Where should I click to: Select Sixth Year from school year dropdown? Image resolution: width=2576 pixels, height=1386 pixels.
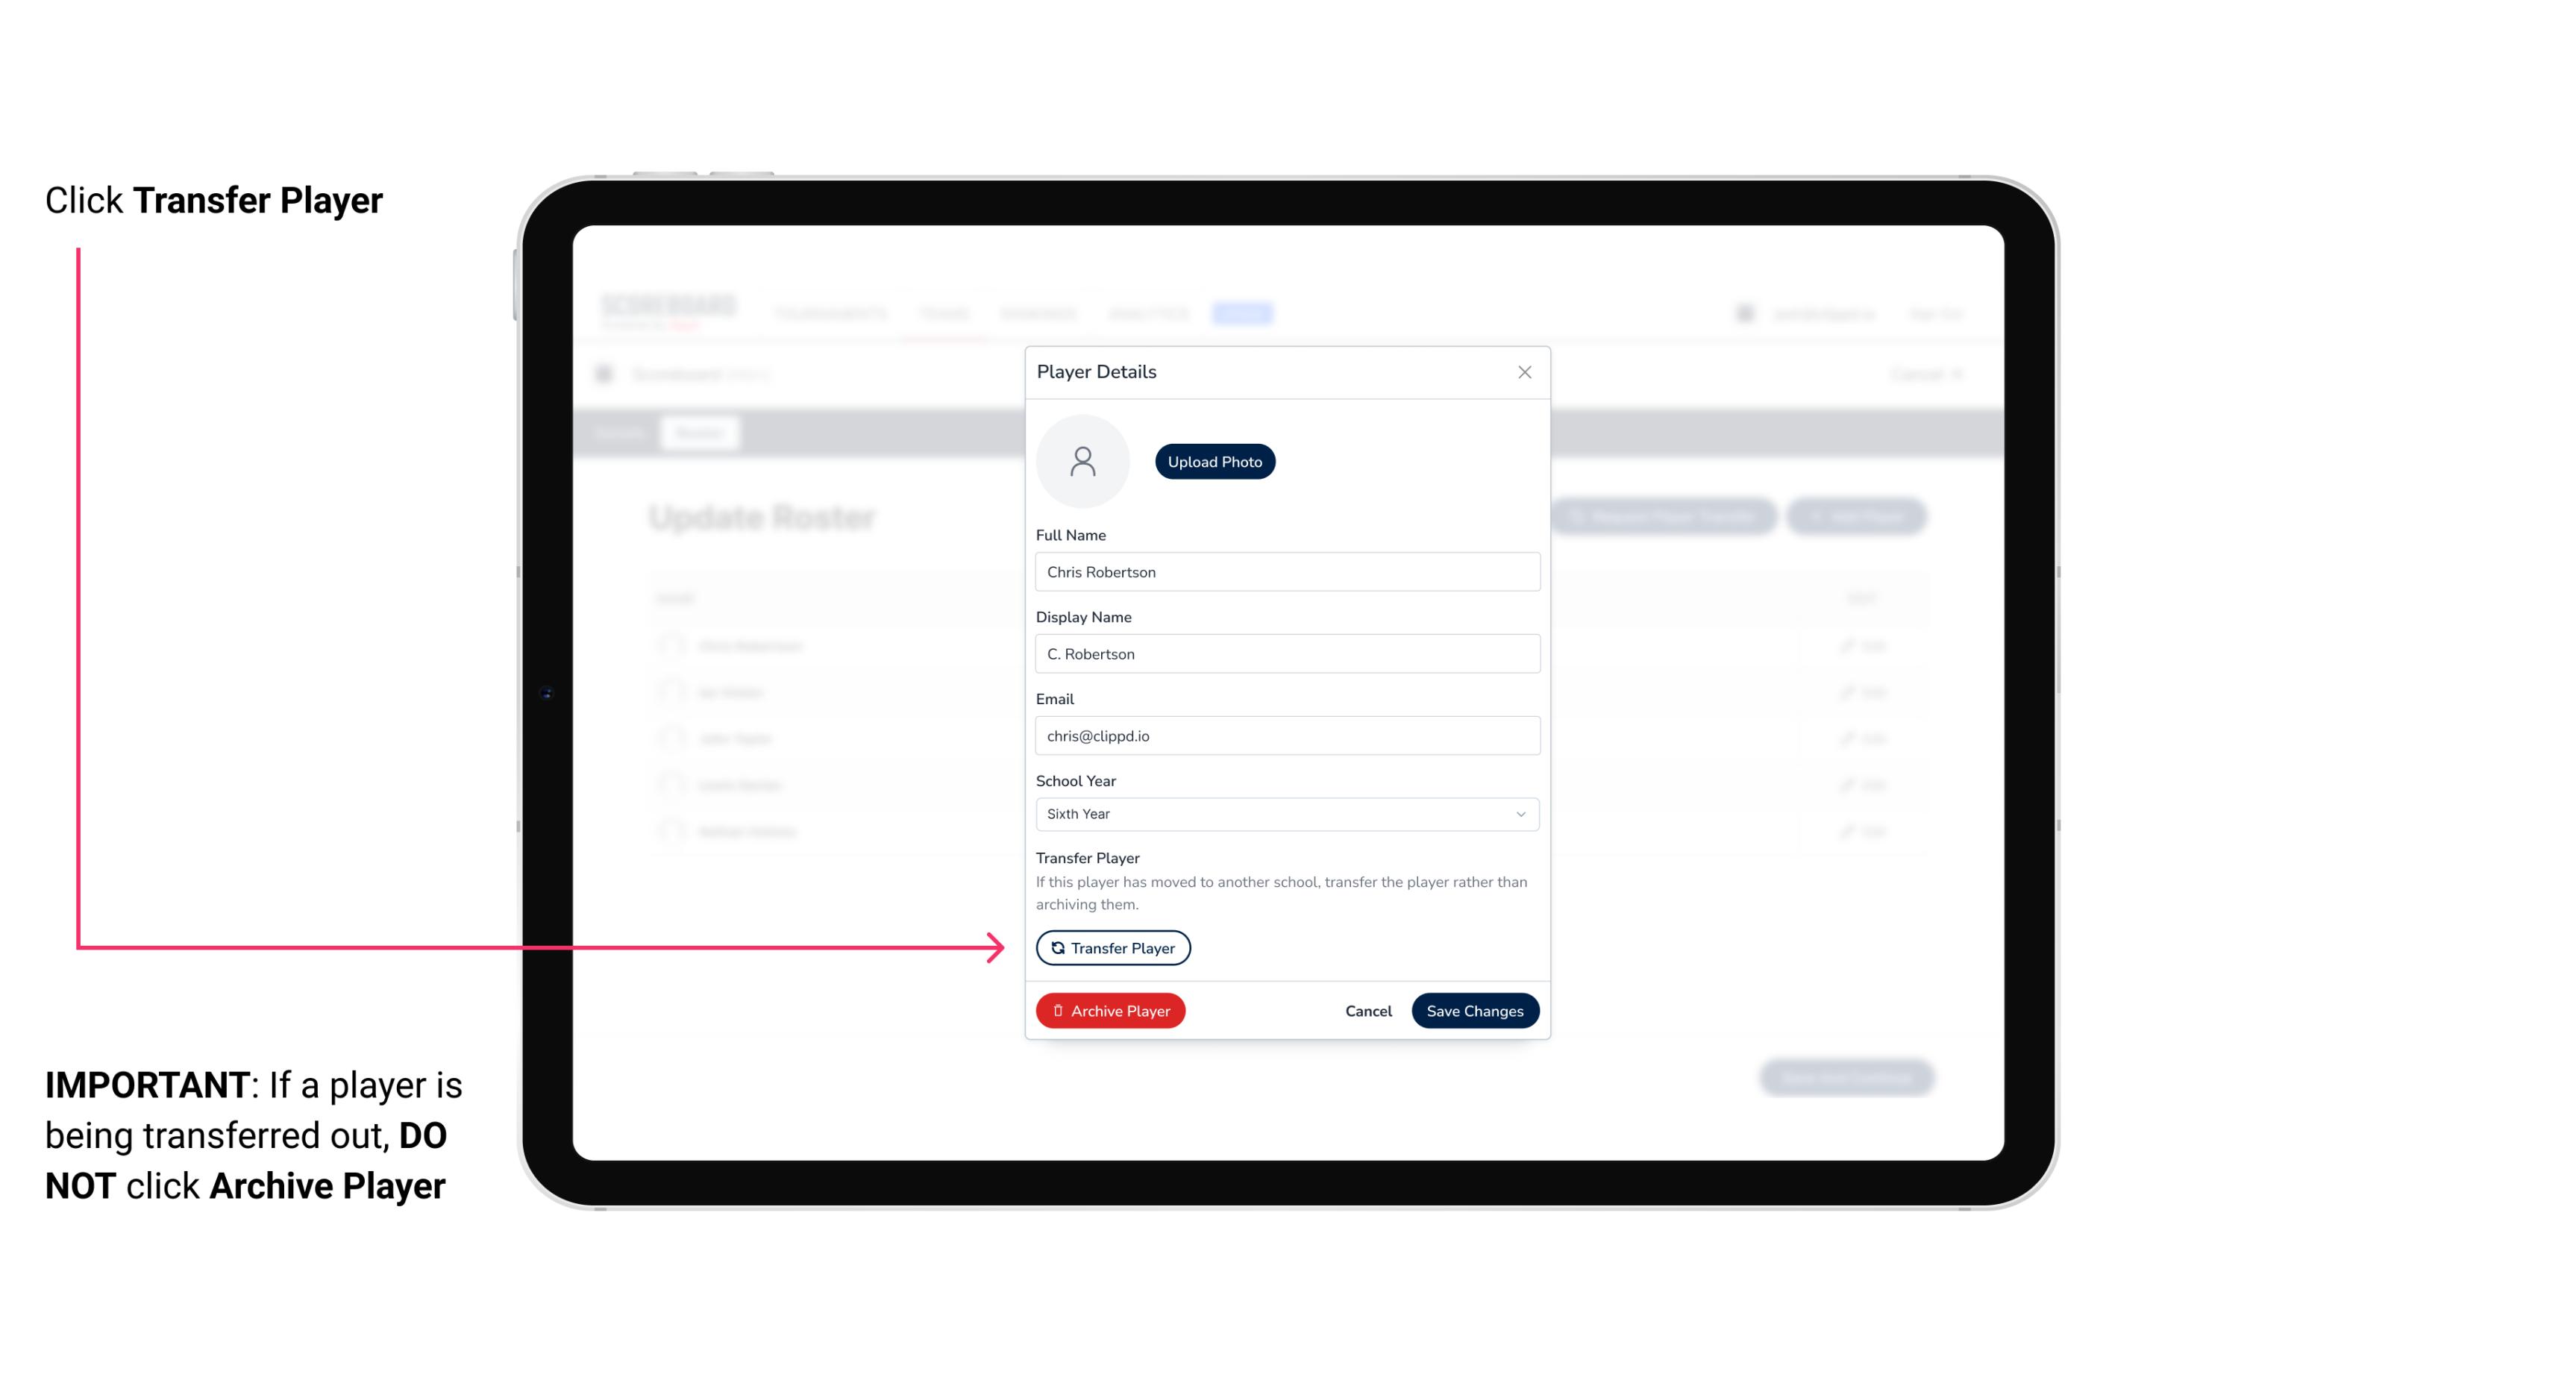click(x=1284, y=812)
